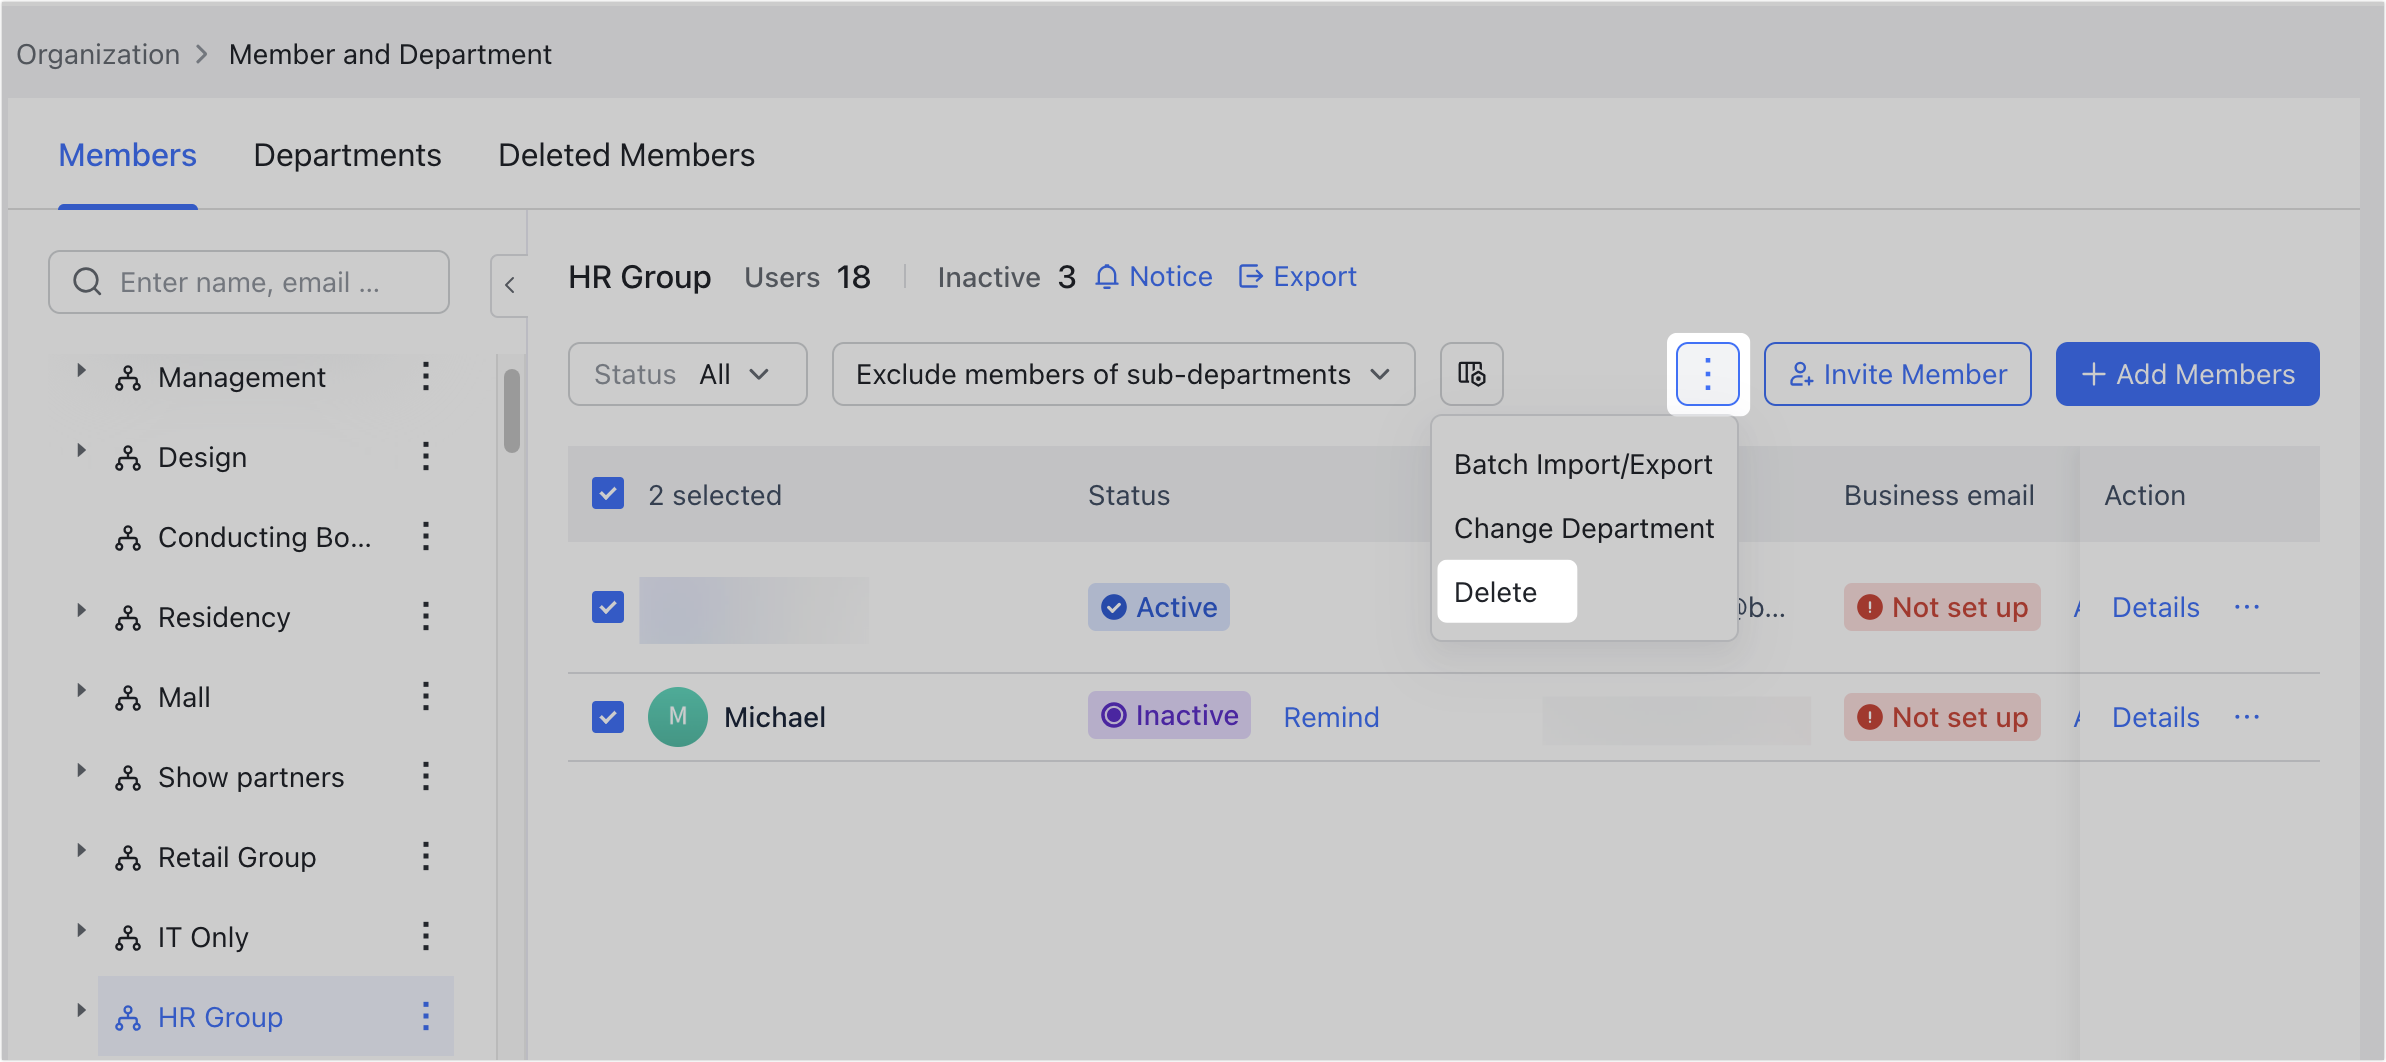This screenshot has height=1062, width=2386.
Task: Switch to the Departments tab
Action: 347,155
